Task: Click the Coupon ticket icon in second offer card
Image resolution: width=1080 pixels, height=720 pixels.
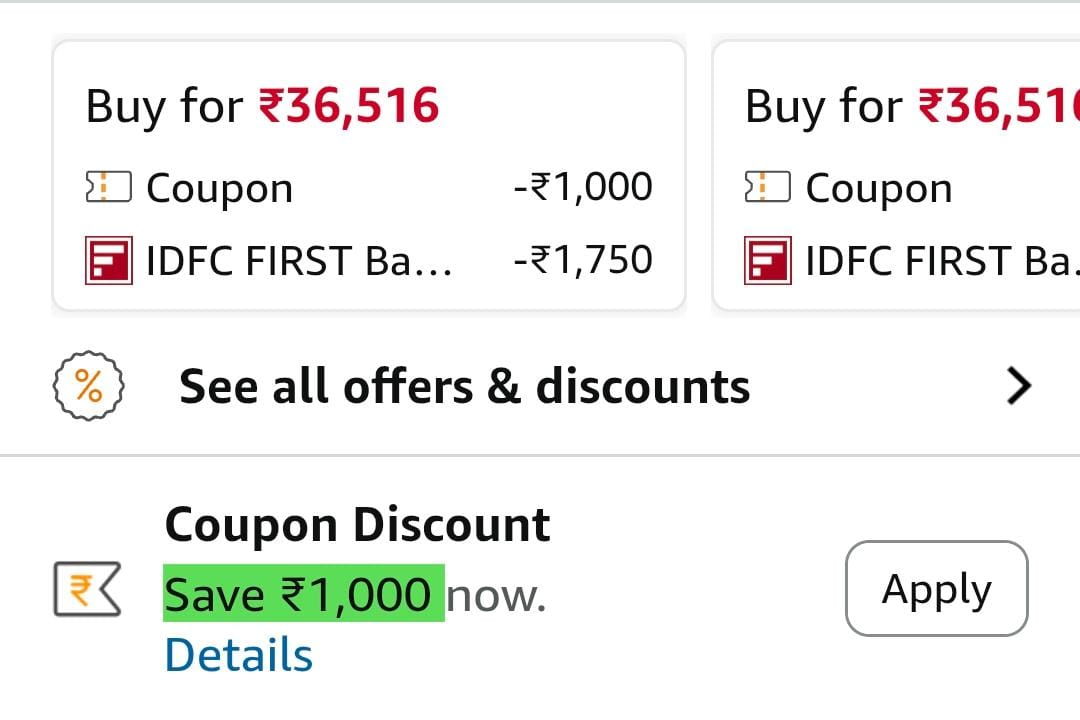Action: pos(767,187)
